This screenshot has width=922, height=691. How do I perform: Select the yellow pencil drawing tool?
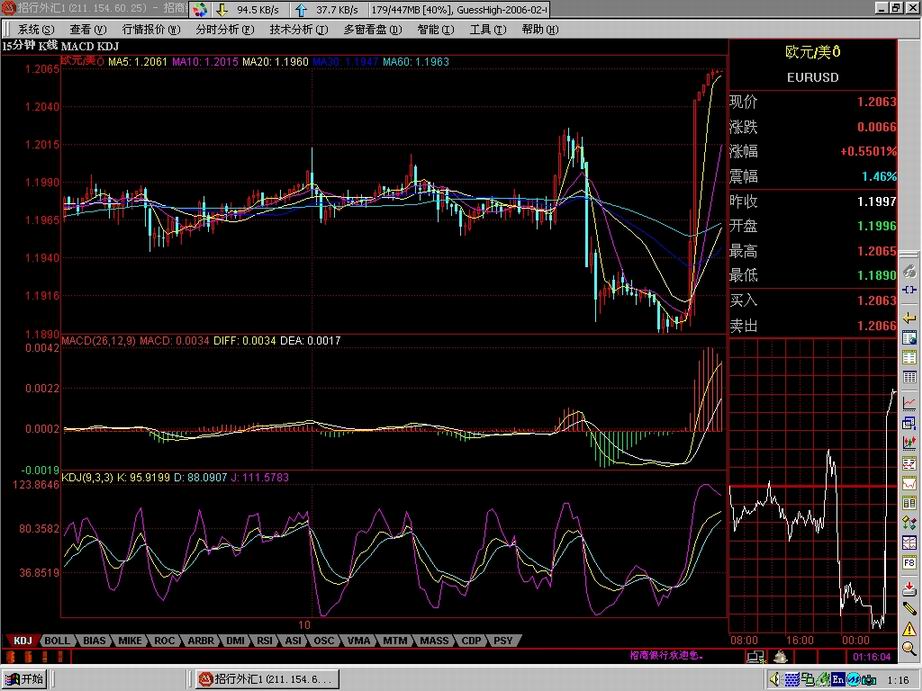910,606
